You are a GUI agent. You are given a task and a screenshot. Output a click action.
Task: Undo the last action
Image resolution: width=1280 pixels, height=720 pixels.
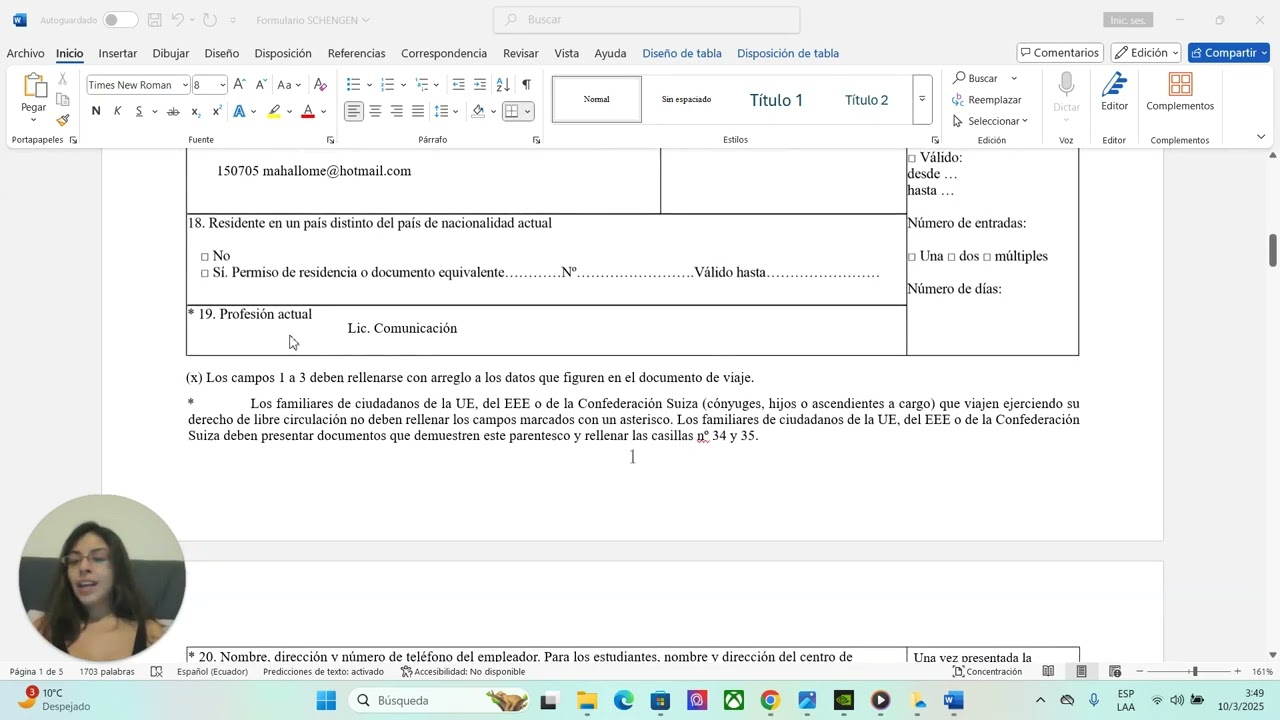coord(178,20)
